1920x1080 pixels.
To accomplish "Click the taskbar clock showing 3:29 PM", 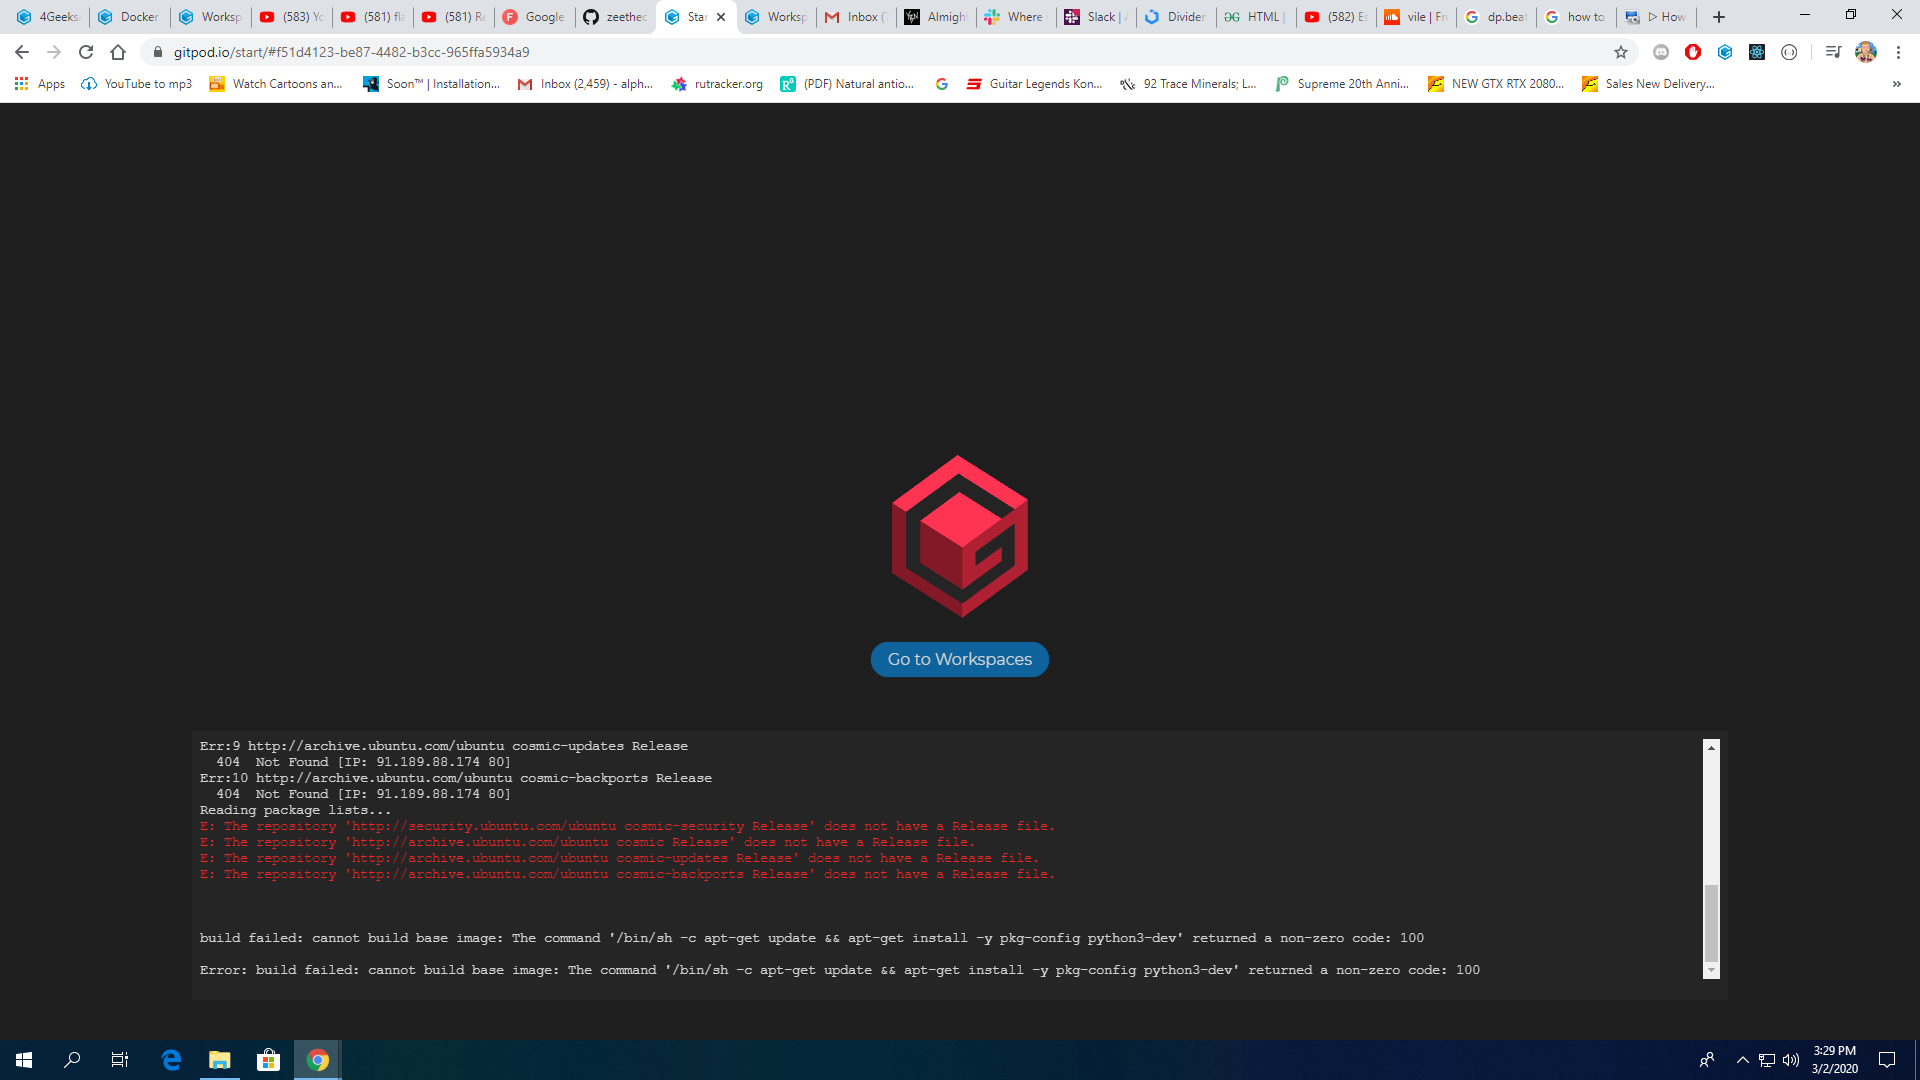I will (1835, 1060).
